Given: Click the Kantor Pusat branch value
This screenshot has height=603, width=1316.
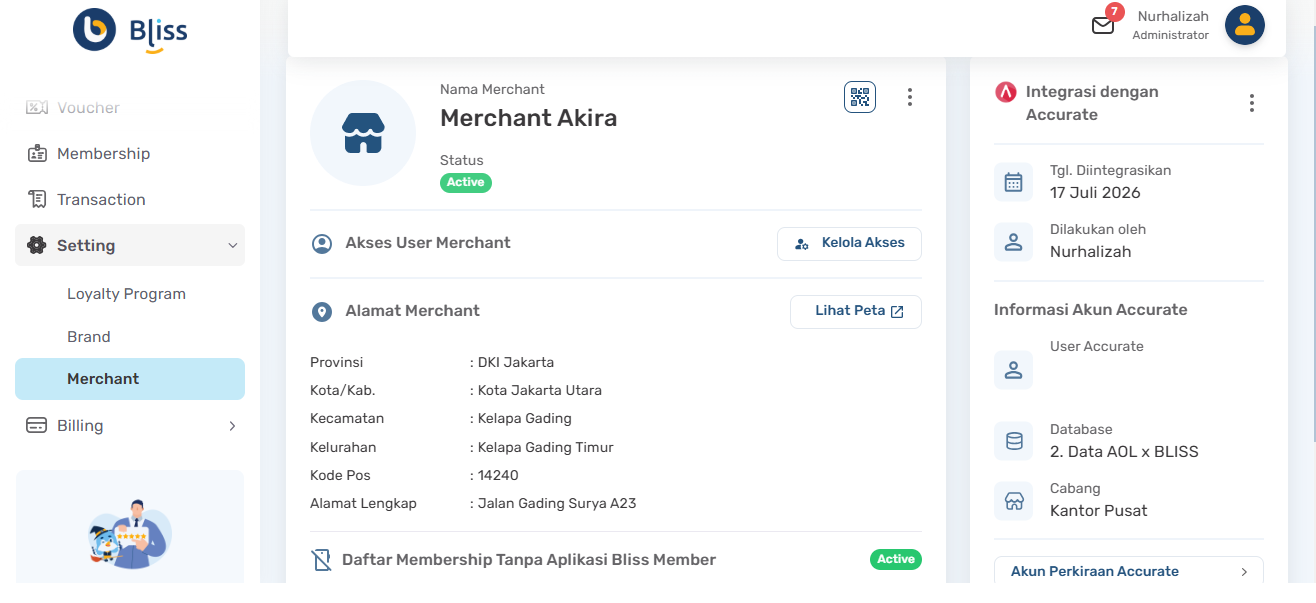Looking at the screenshot, I should click(x=1099, y=511).
